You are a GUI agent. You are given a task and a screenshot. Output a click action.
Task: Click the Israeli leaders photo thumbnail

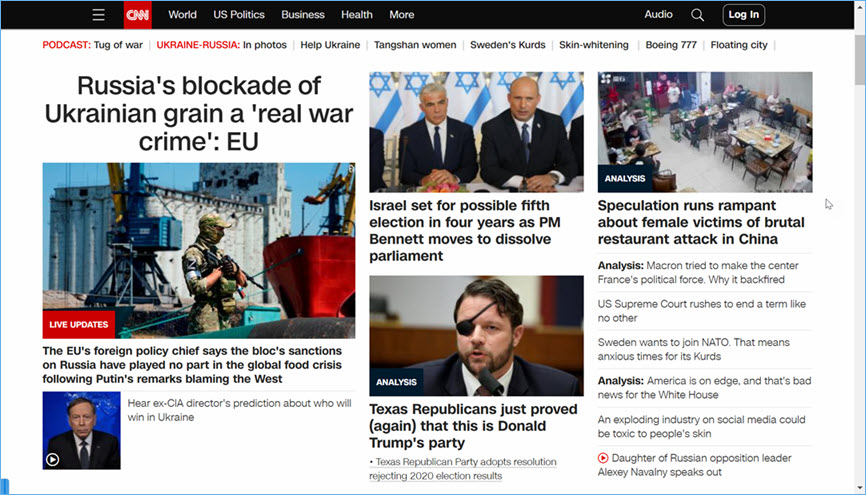pyautogui.click(x=476, y=132)
